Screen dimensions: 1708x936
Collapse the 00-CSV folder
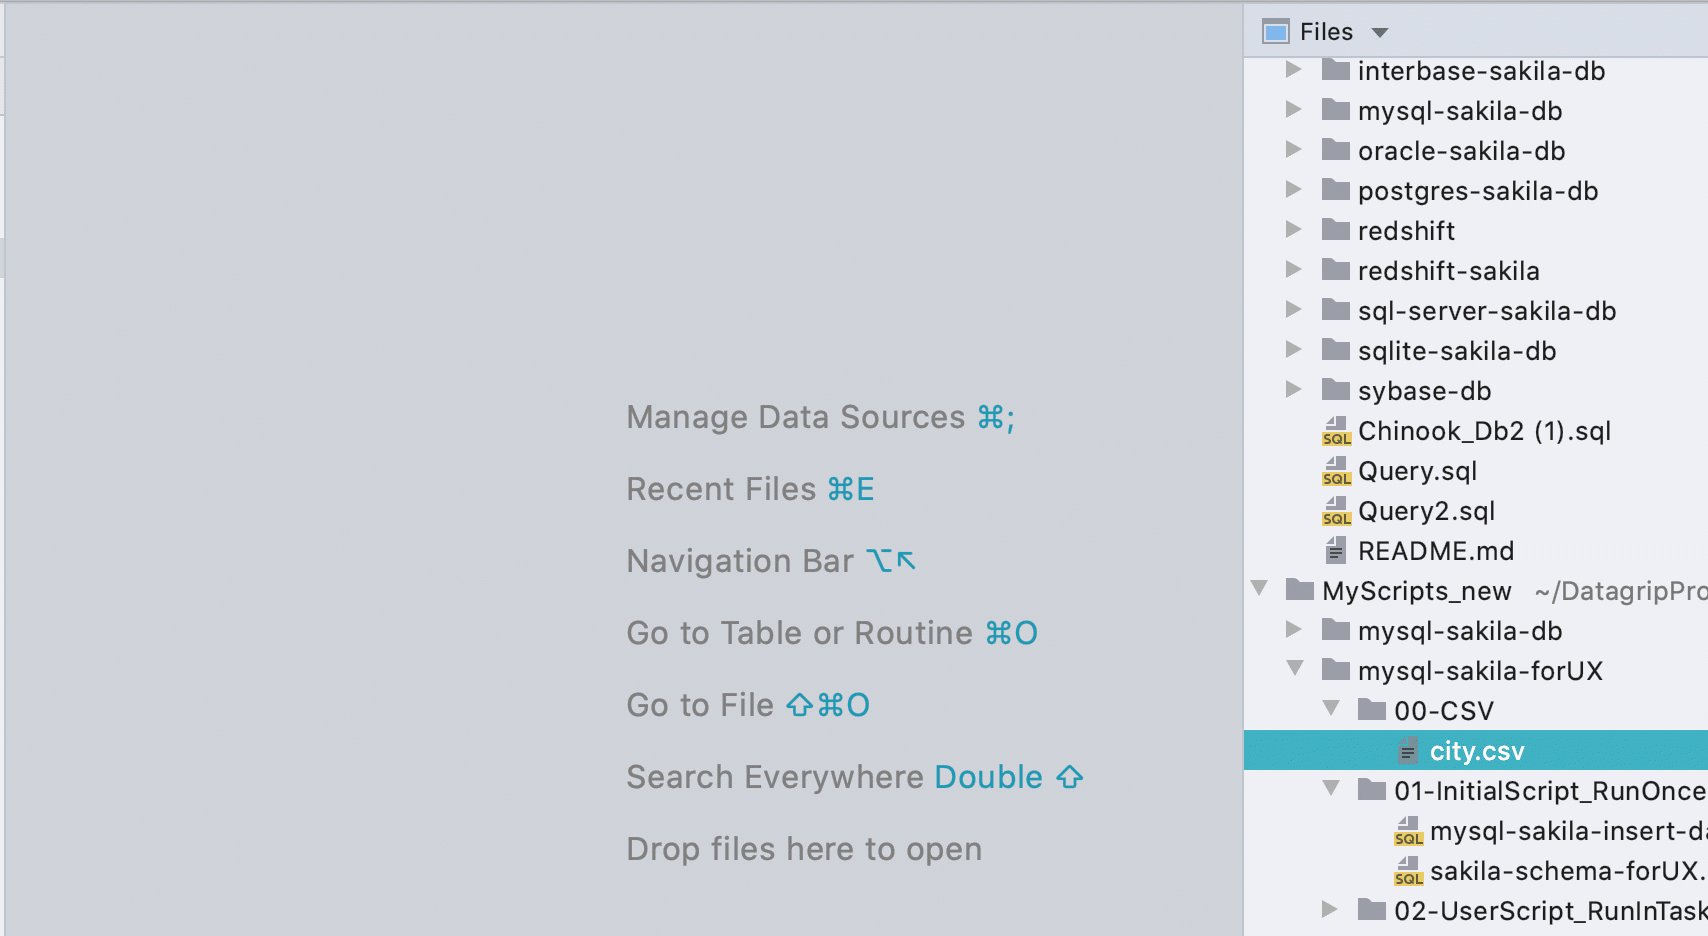pos(1331,709)
